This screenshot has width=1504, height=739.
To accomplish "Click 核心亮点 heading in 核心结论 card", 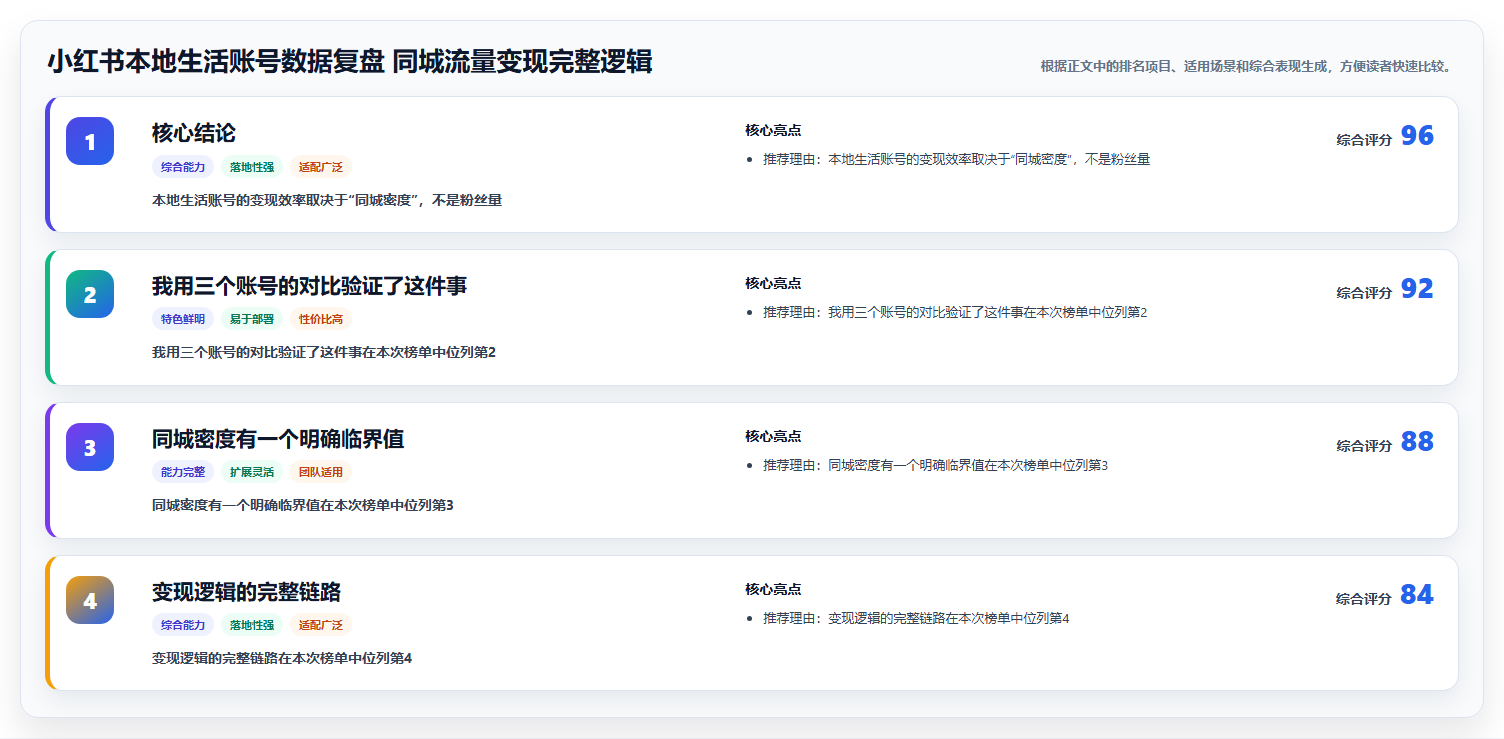I will [773, 130].
